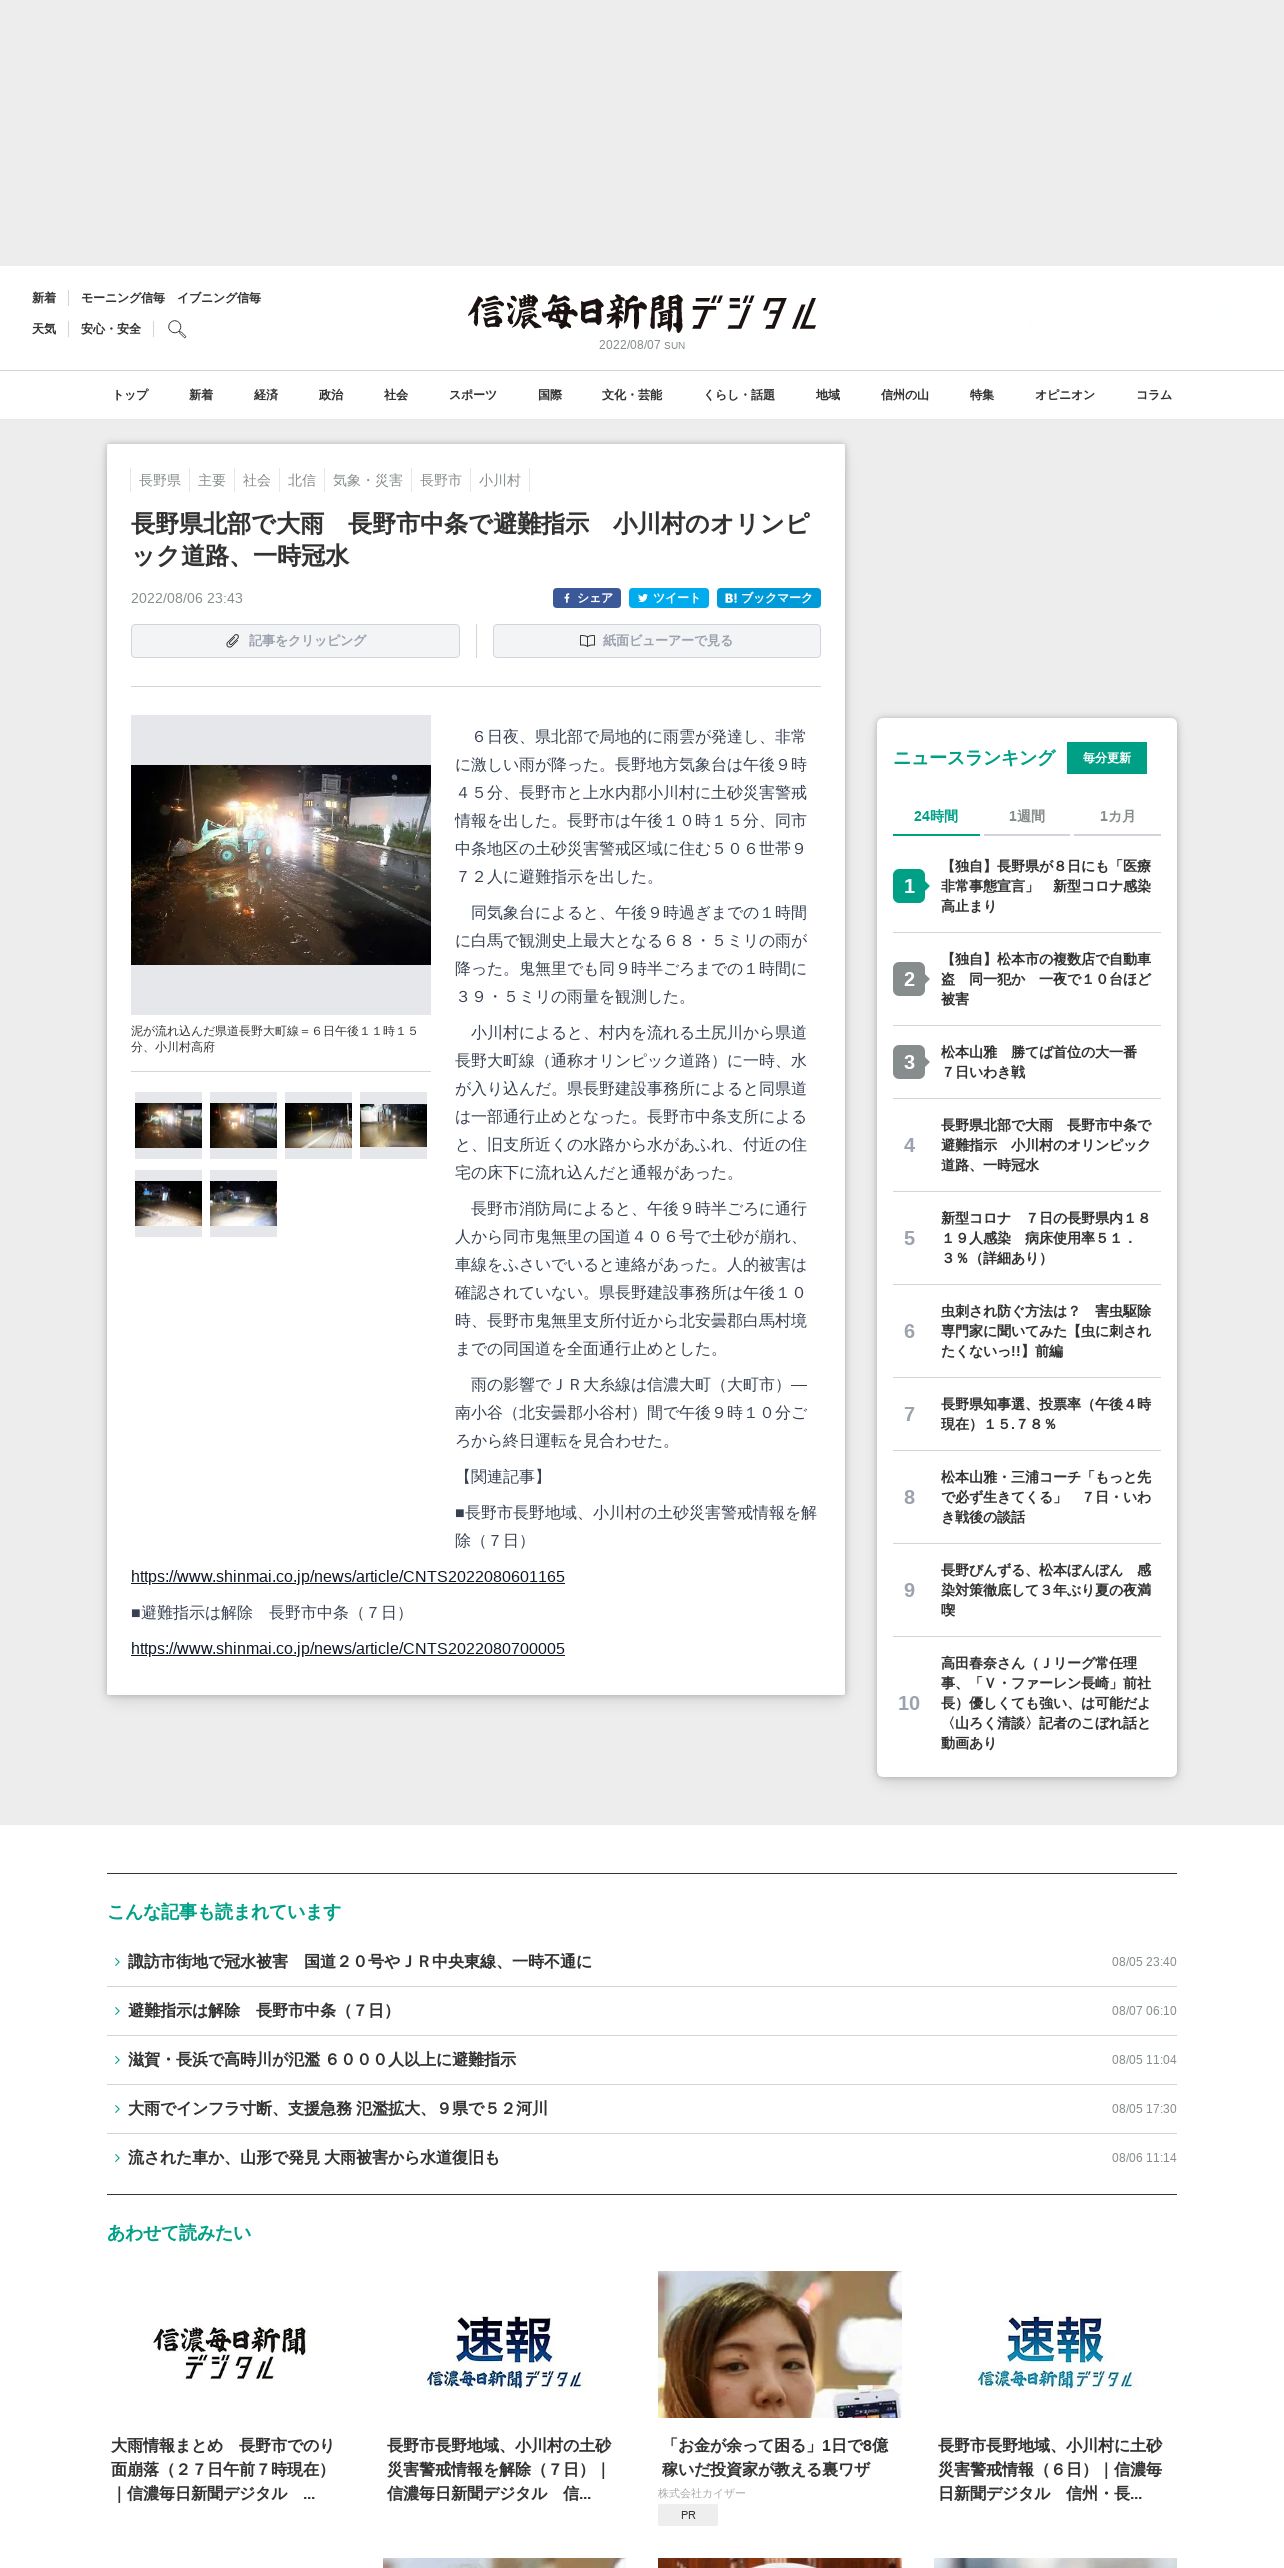Open スポーツ navigation item

pyautogui.click(x=473, y=395)
